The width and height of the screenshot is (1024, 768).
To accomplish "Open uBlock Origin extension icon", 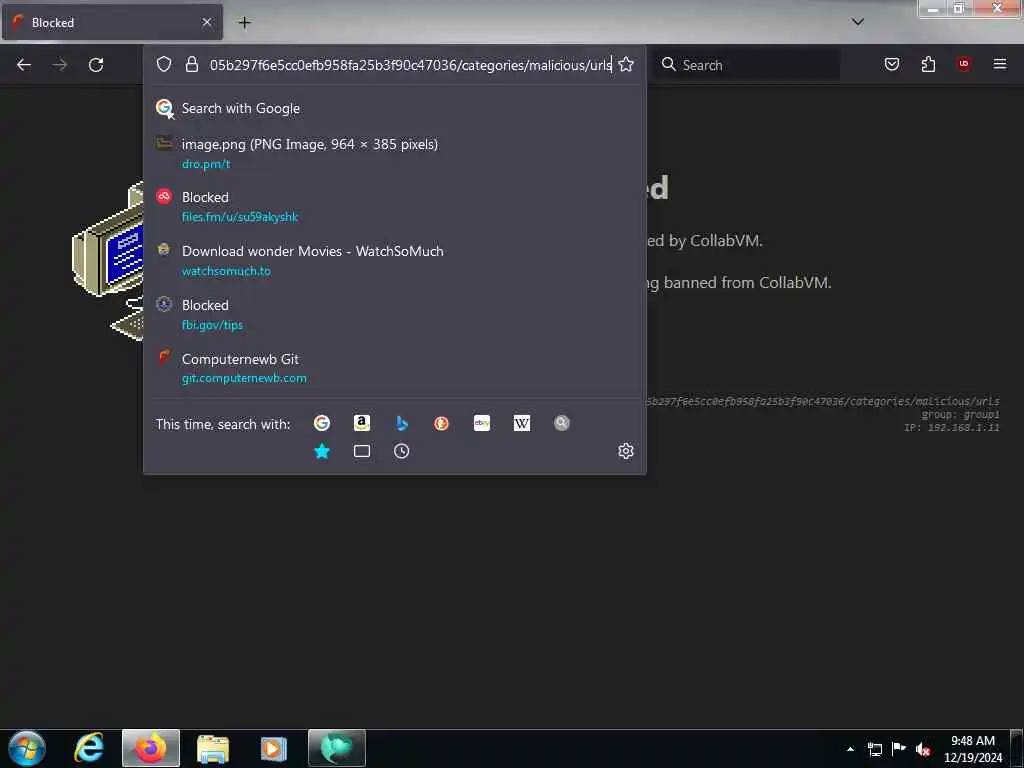I will coord(964,64).
